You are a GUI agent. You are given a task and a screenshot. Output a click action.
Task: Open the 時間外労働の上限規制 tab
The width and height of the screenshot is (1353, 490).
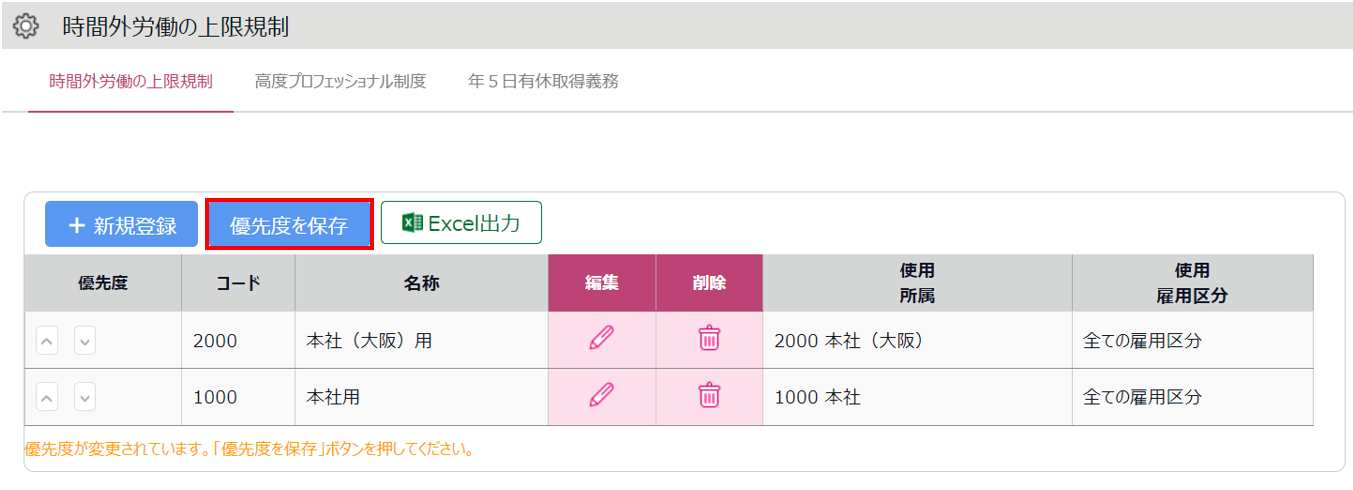pyautogui.click(x=131, y=82)
